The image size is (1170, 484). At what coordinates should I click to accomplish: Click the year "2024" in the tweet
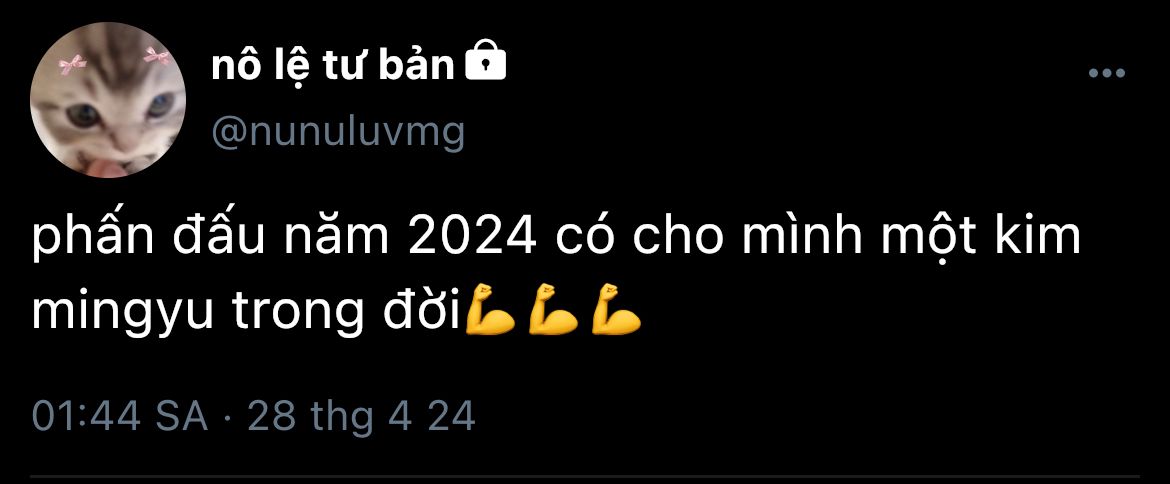[472, 237]
